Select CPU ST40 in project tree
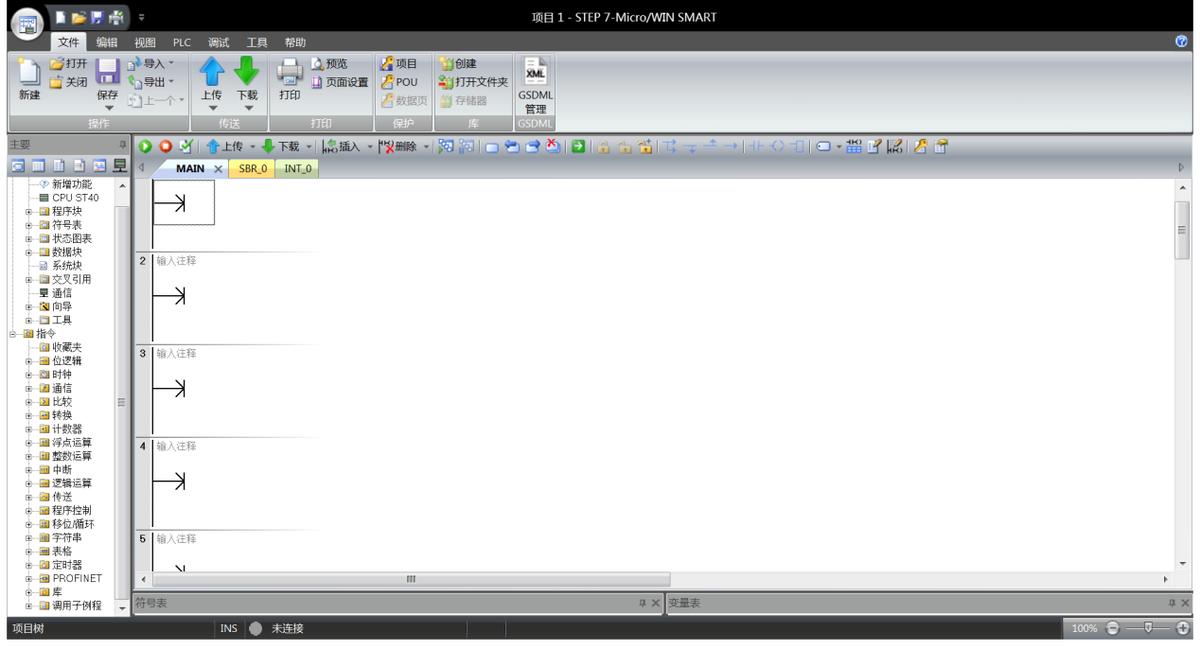Image resolution: width=1200 pixels, height=646 pixels. (x=68, y=198)
